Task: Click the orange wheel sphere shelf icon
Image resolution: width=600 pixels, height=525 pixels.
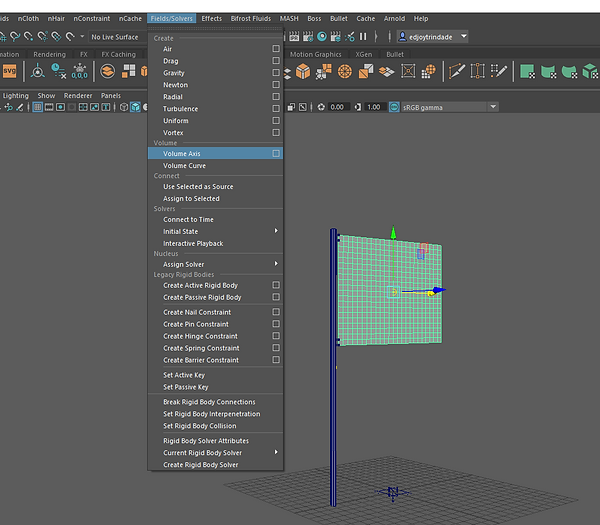Action: pyautogui.click(x=344, y=71)
